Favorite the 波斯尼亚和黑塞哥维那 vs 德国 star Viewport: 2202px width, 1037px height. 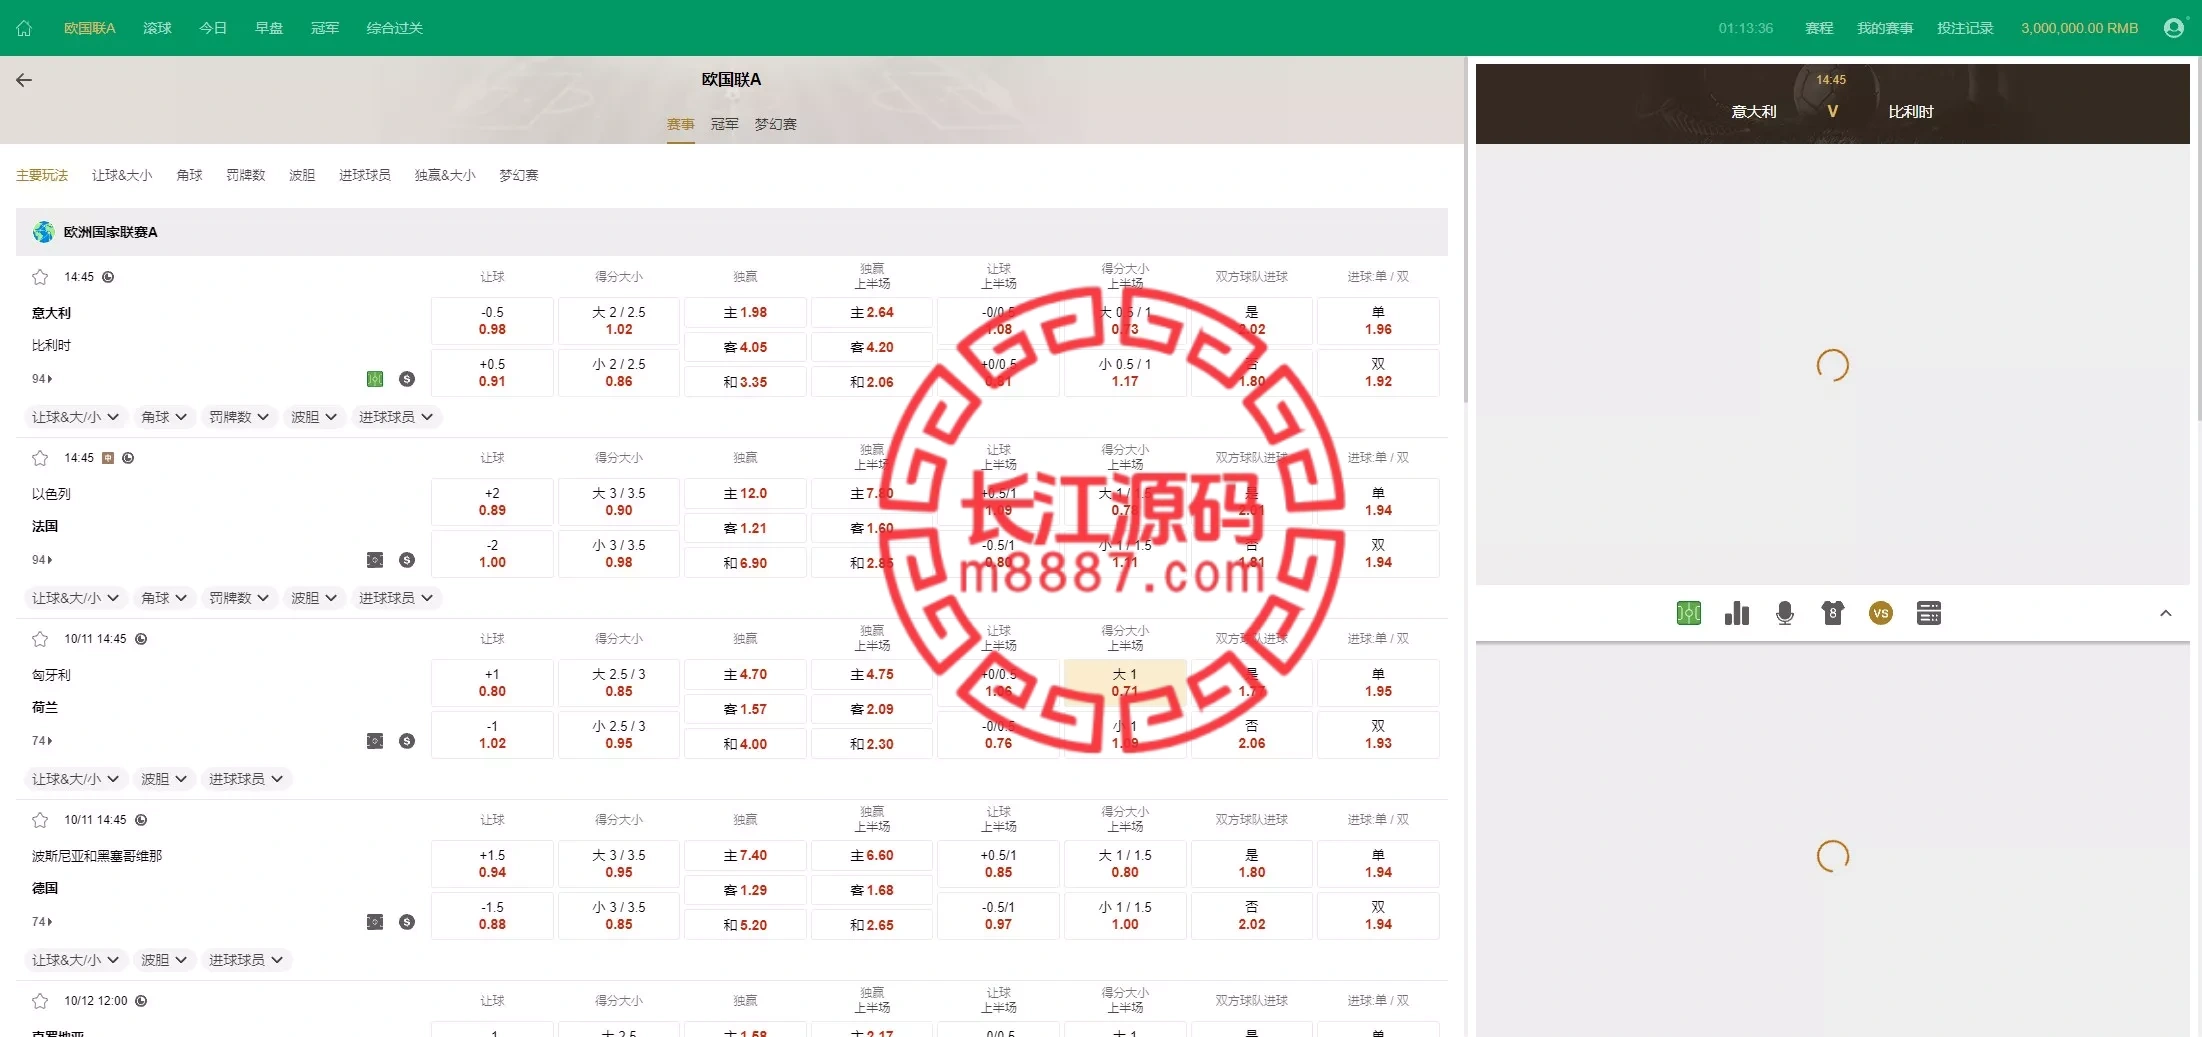[40, 820]
